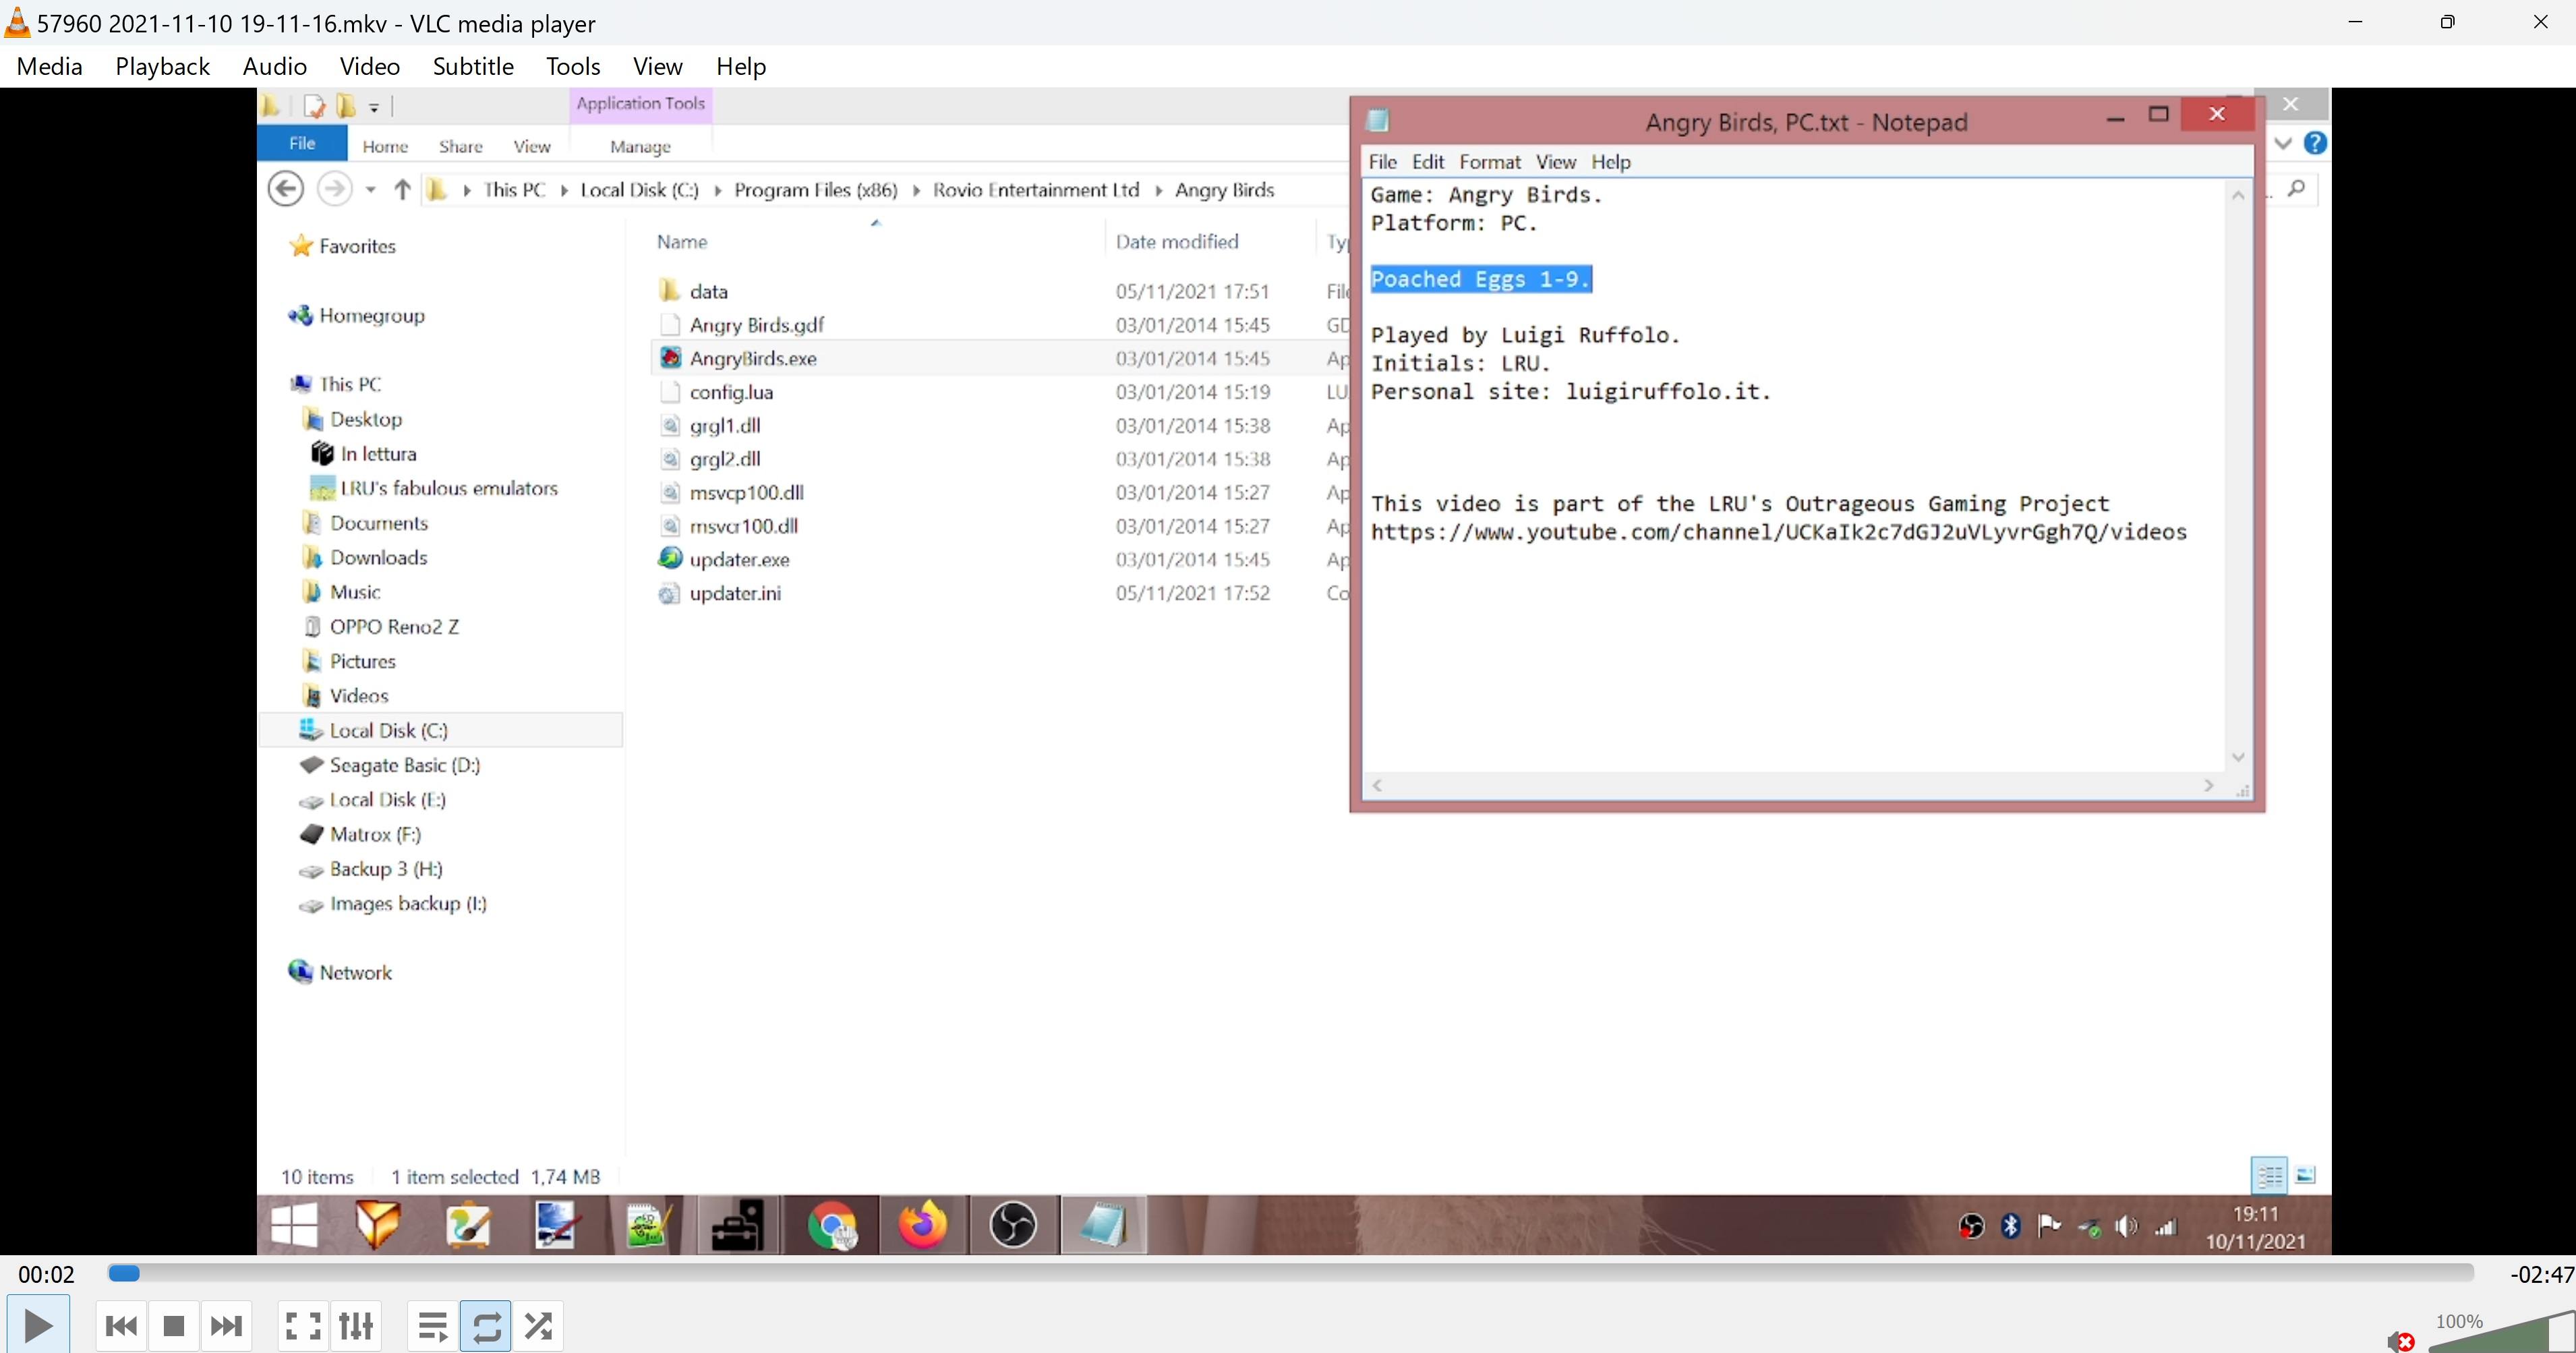
Task: Show the VLC playlist
Action: pos(433,1326)
